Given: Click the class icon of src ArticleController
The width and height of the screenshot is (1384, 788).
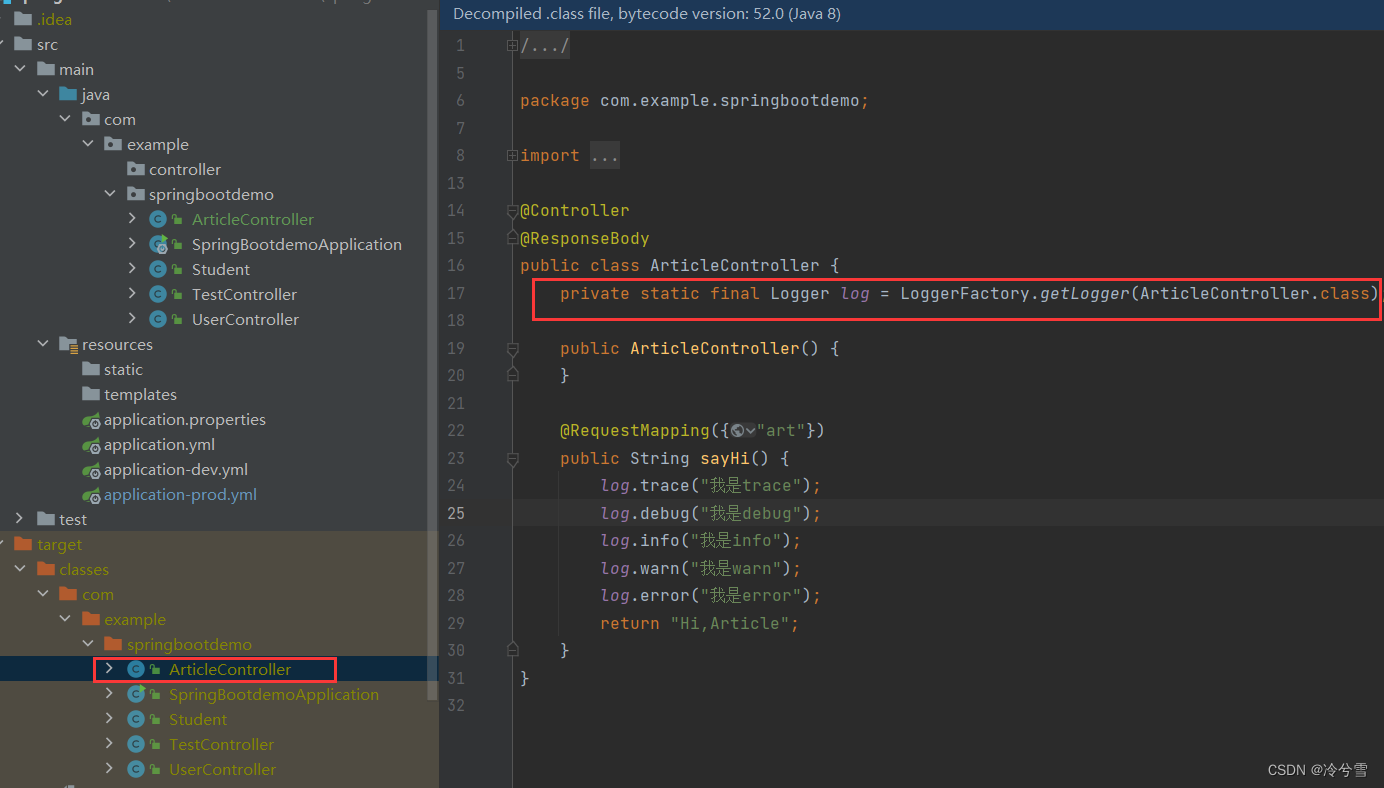Looking at the screenshot, I should pos(158,219).
